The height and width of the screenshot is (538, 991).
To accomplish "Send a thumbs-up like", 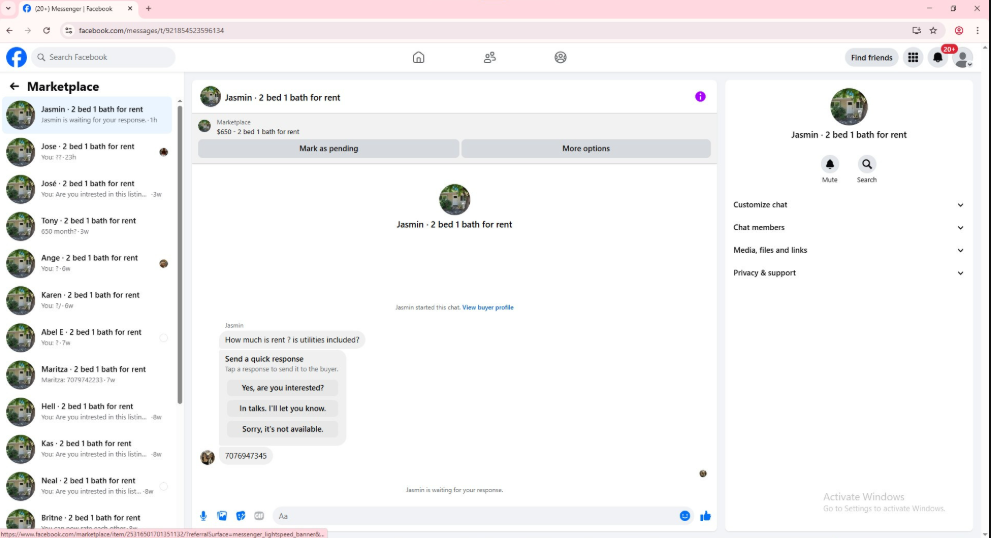I will (x=705, y=516).
